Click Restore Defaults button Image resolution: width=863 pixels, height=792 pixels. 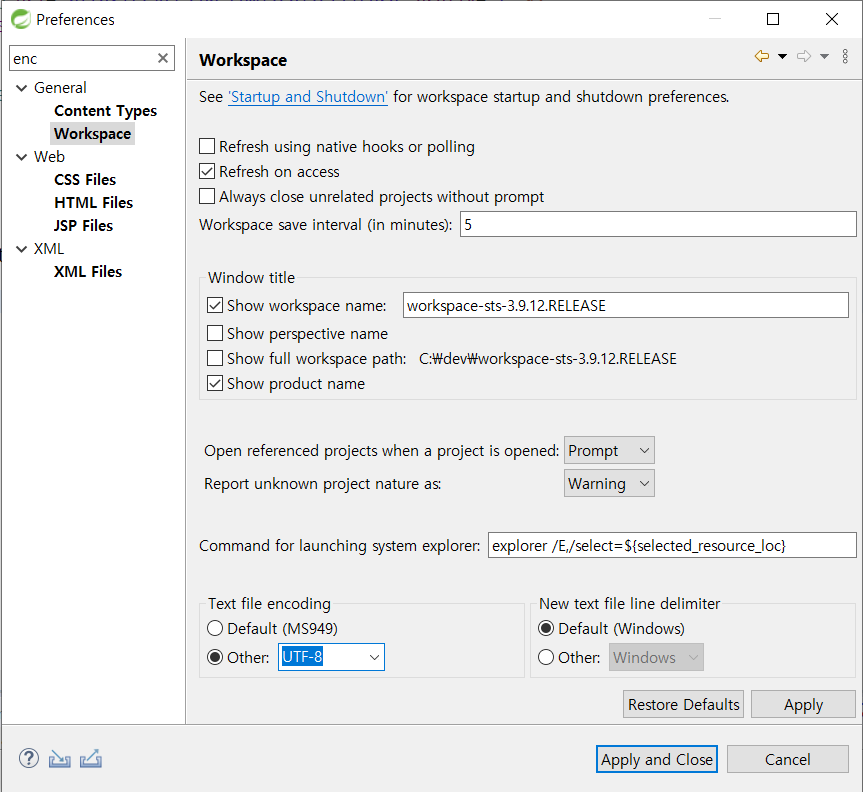[683, 704]
